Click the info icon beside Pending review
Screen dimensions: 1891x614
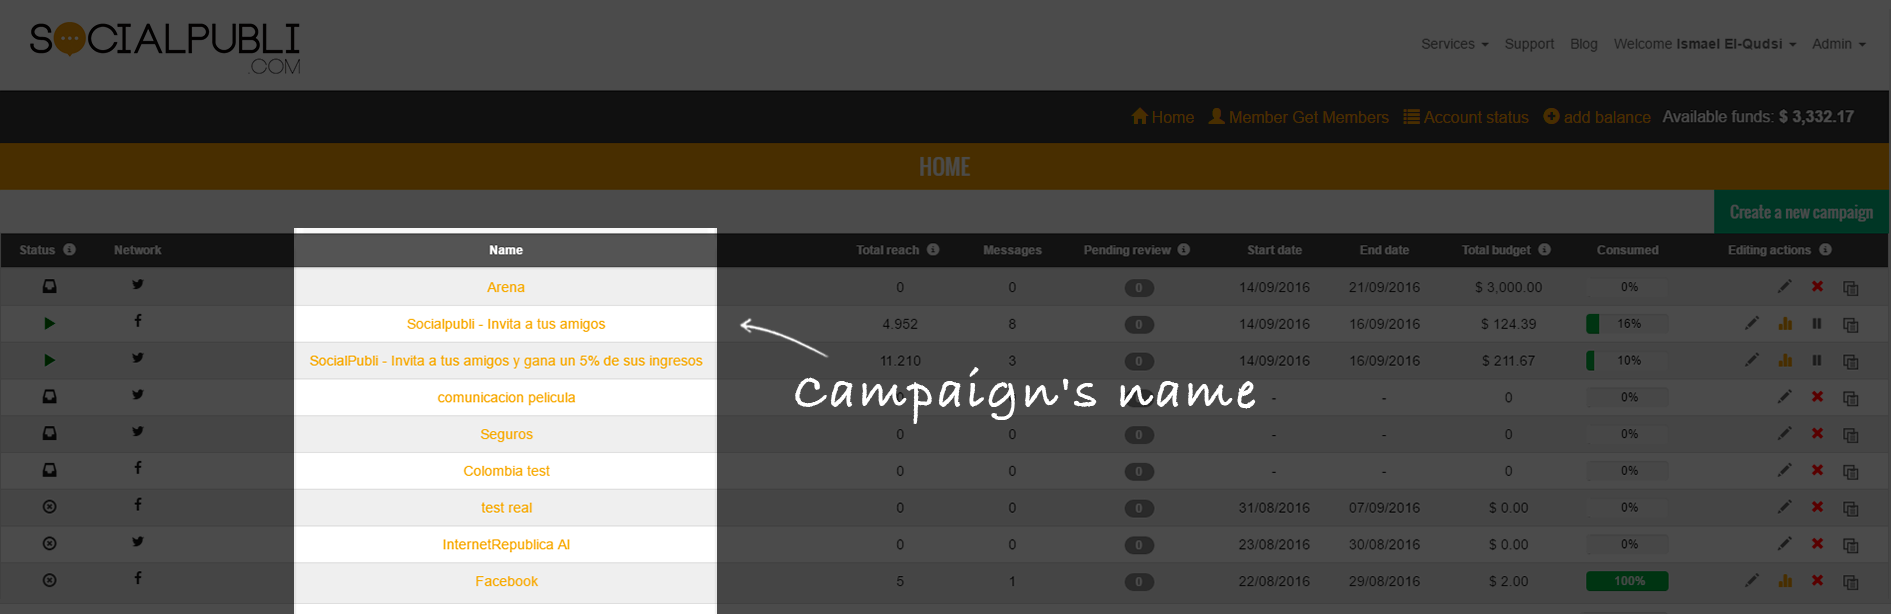pyautogui.click(x=1184, y=250)
